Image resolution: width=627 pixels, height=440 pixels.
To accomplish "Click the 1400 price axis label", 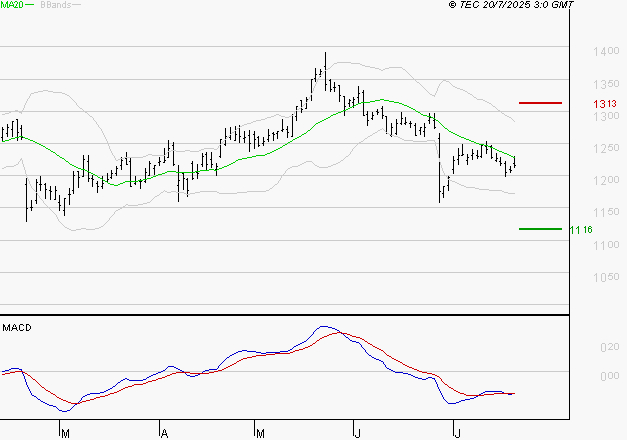I will (x=606, y=52).
